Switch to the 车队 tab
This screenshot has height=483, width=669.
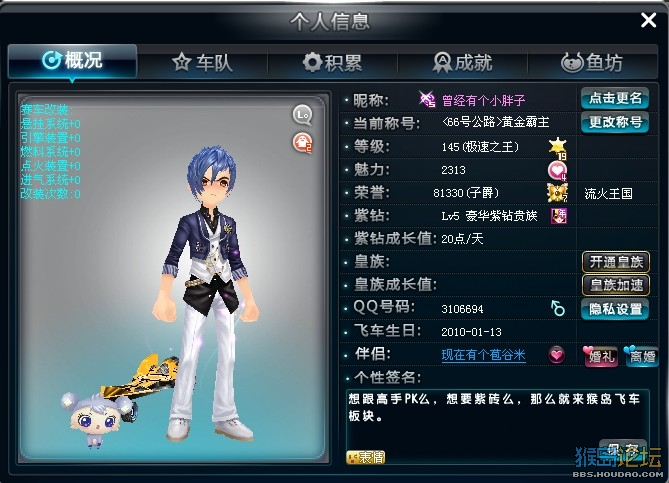pyautogui.click(x=203, y=62)
